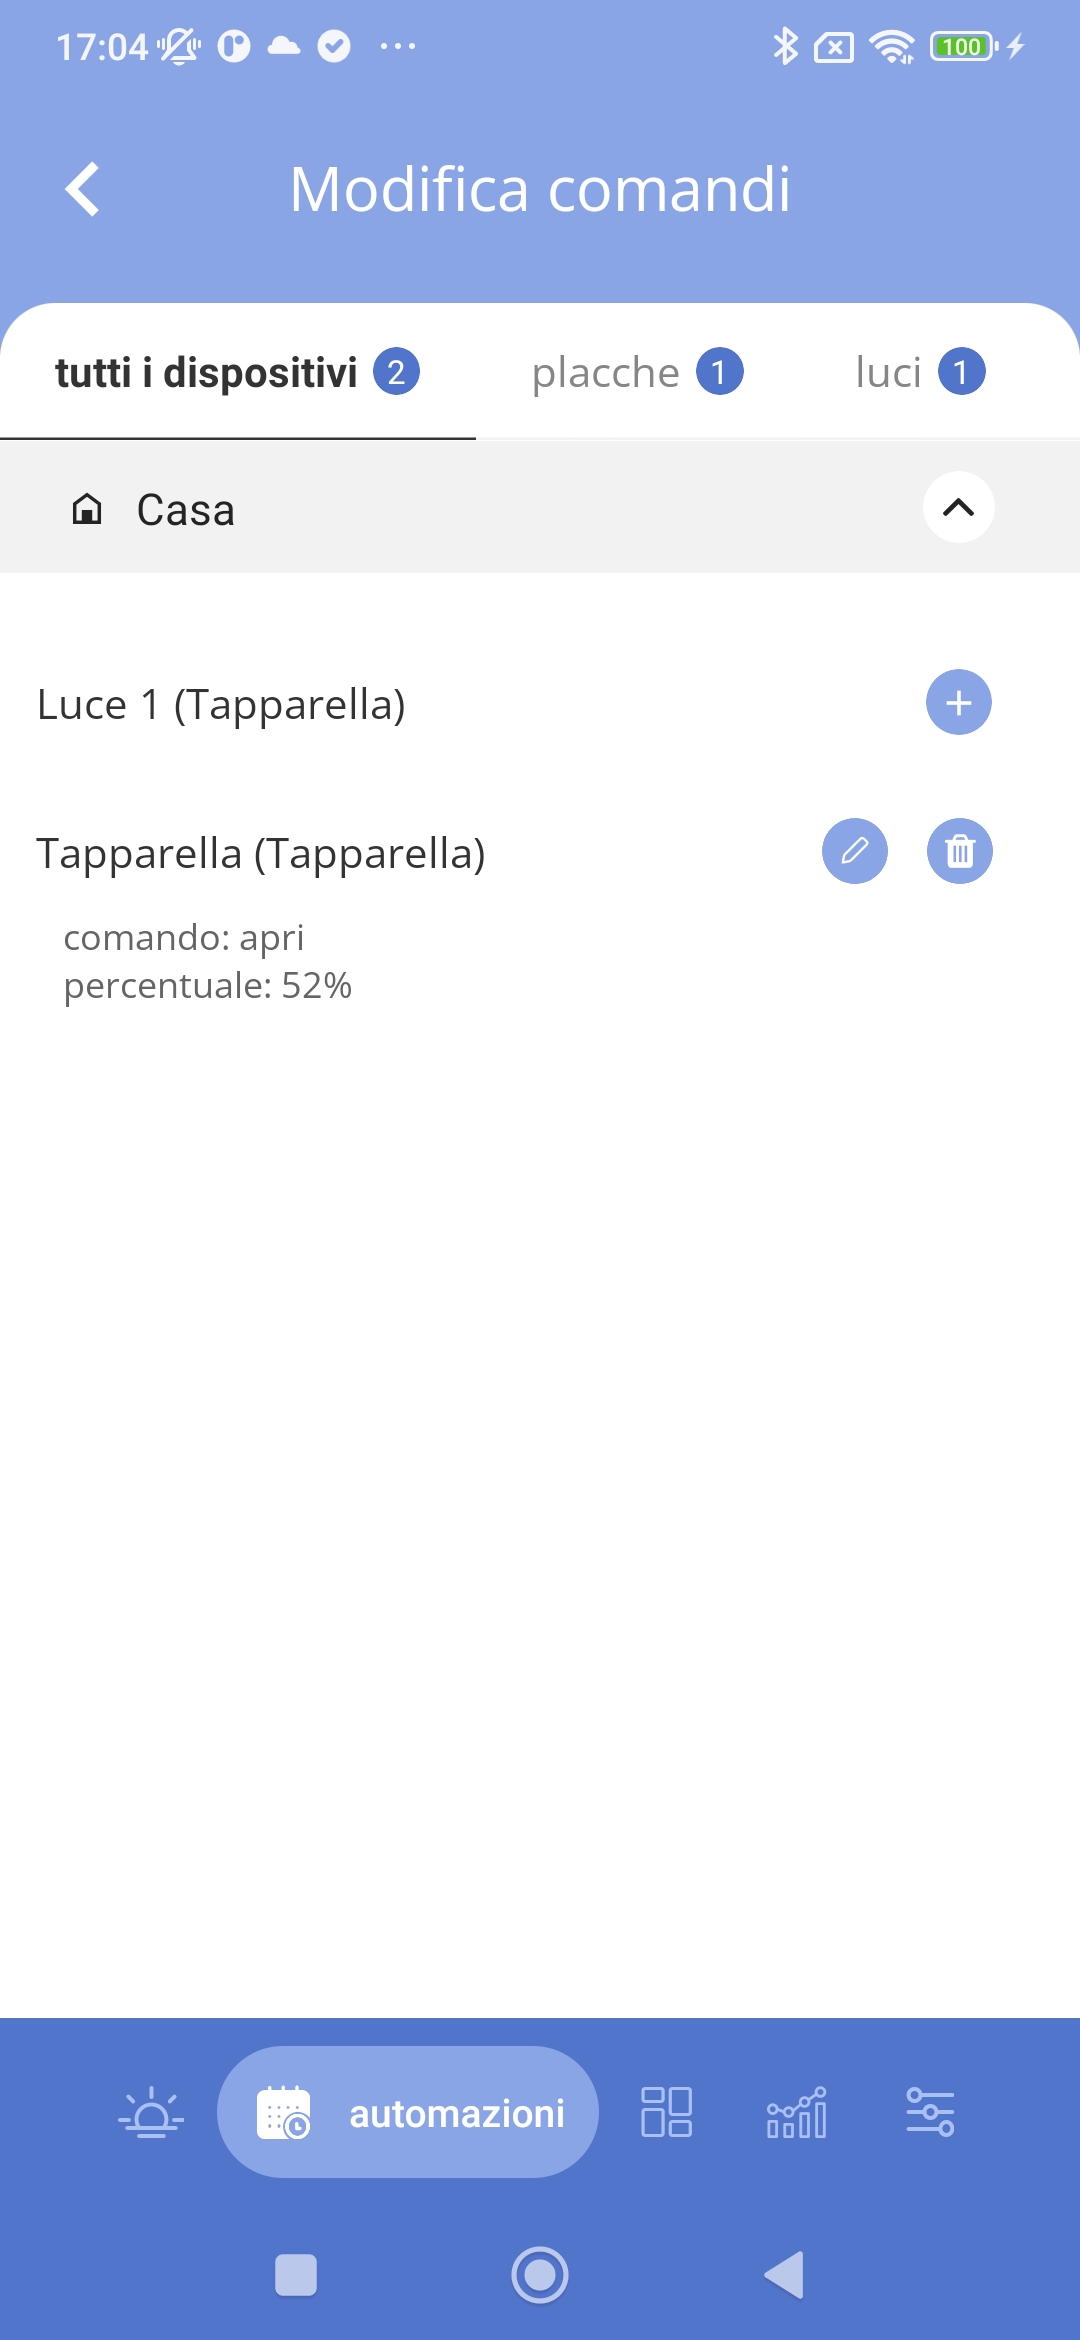Collapse the Casa section chevron
The height and width of the screenshot is (2340, 1080).
tap(958, 507)
